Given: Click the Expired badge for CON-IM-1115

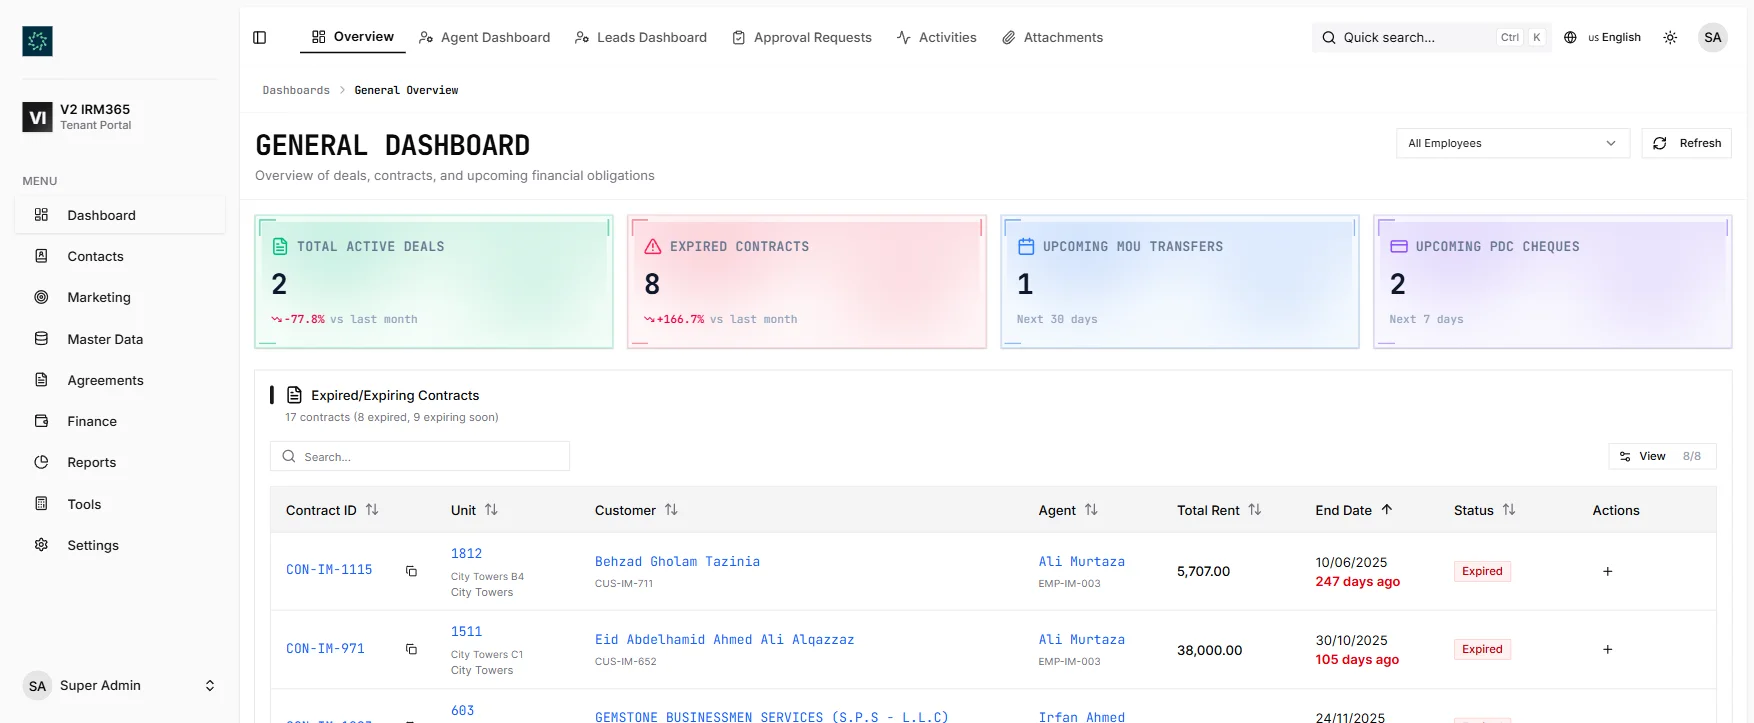Looking at the screenshot, I should click(x=1482, y=571).
